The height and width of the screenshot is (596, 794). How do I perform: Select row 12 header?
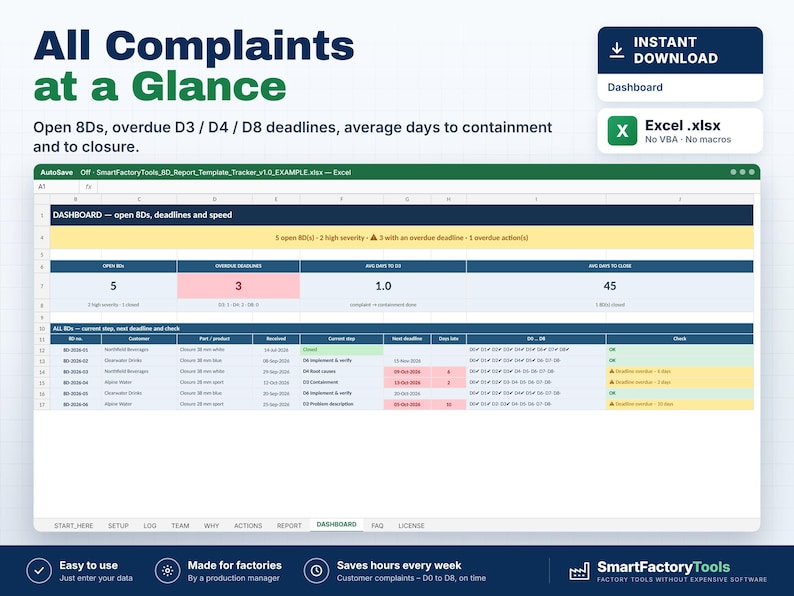[42, 350]
